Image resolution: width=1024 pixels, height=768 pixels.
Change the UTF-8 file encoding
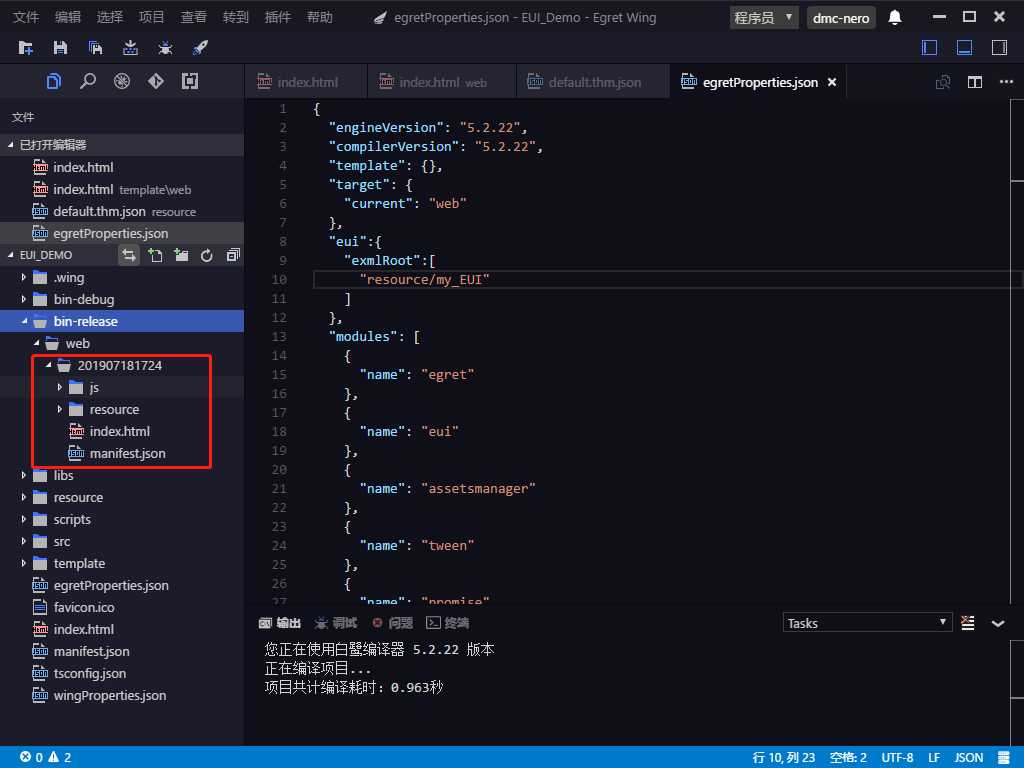[x=897, y=758]
